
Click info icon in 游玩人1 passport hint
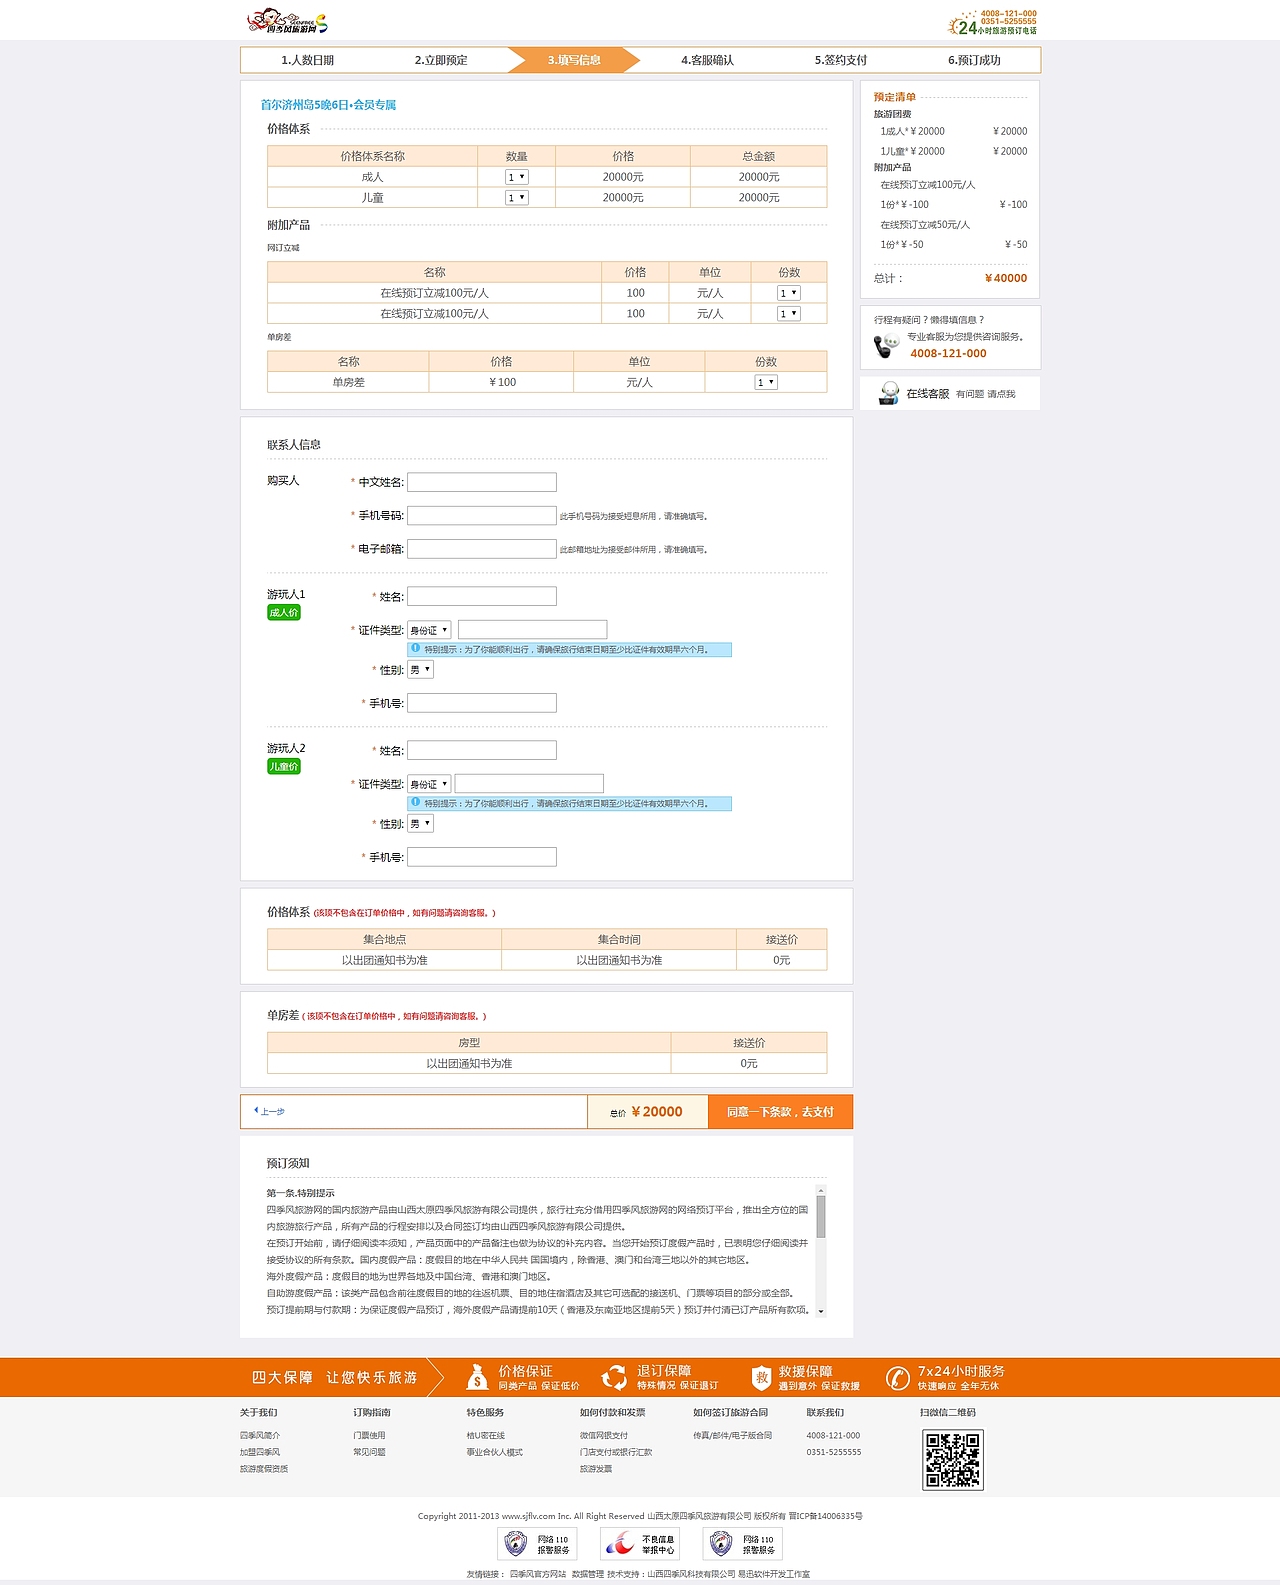pyautogui.click(x=415, y=649)
